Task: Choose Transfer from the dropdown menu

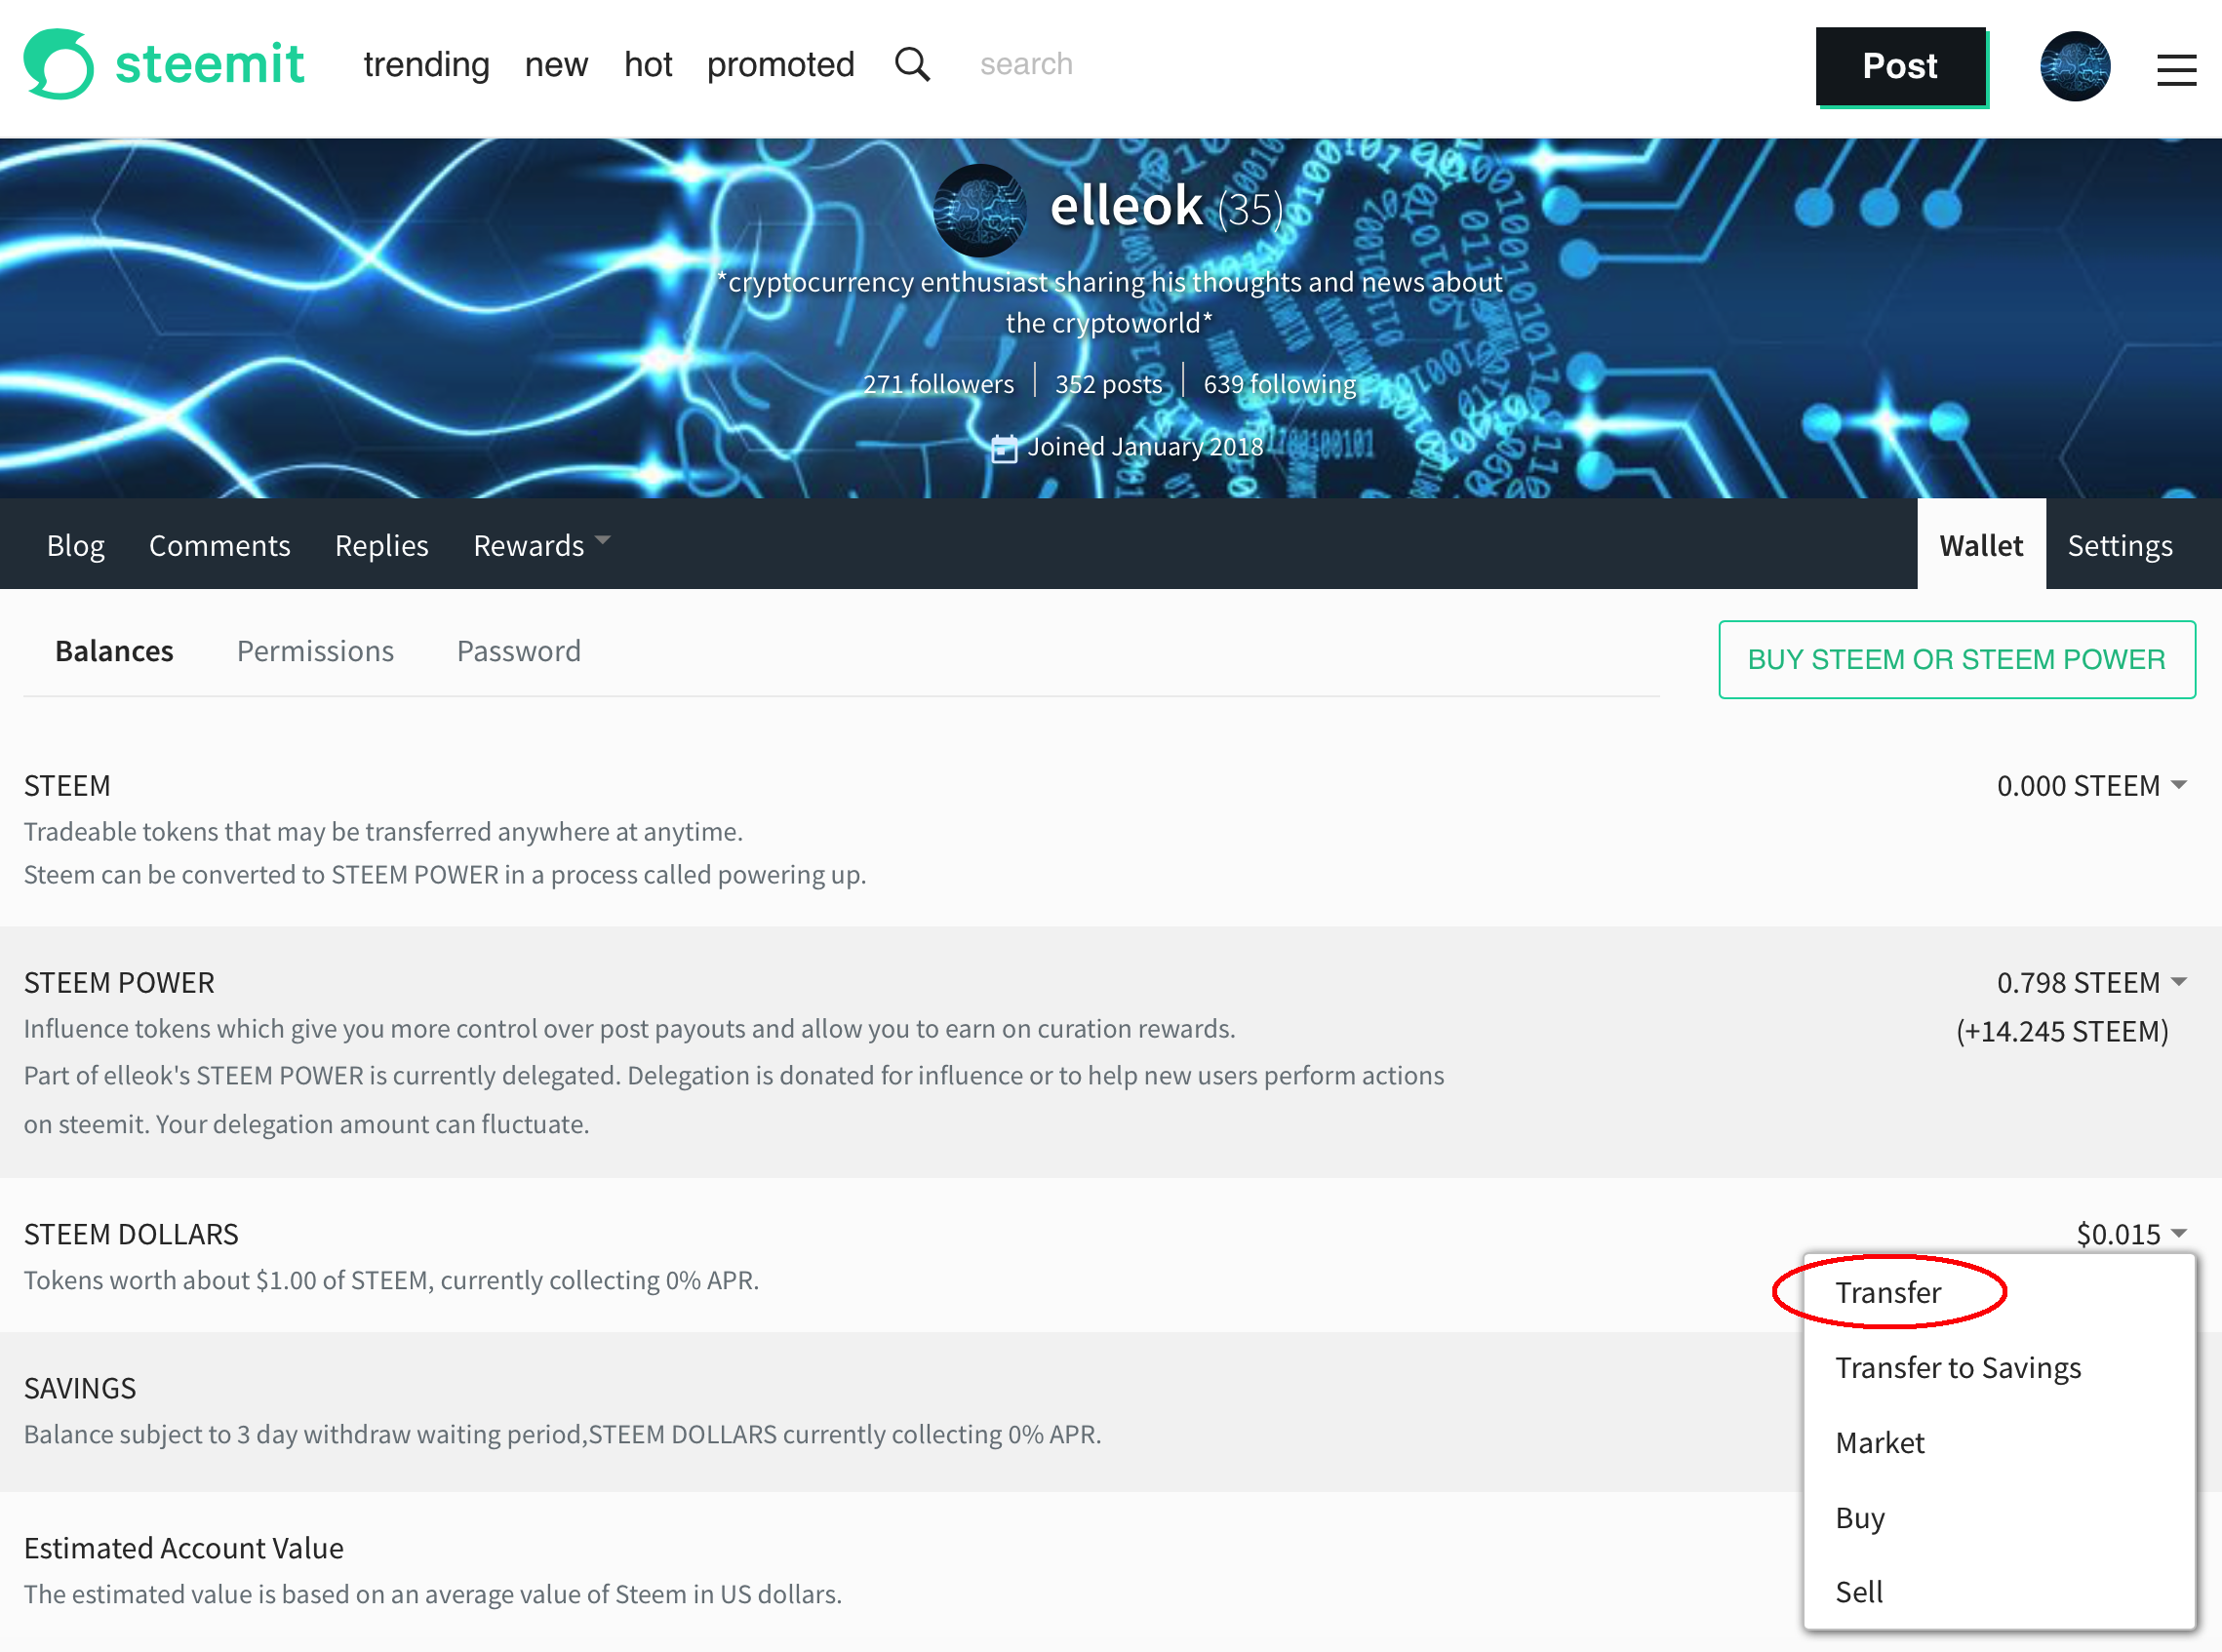Action: [1888, 1293]
